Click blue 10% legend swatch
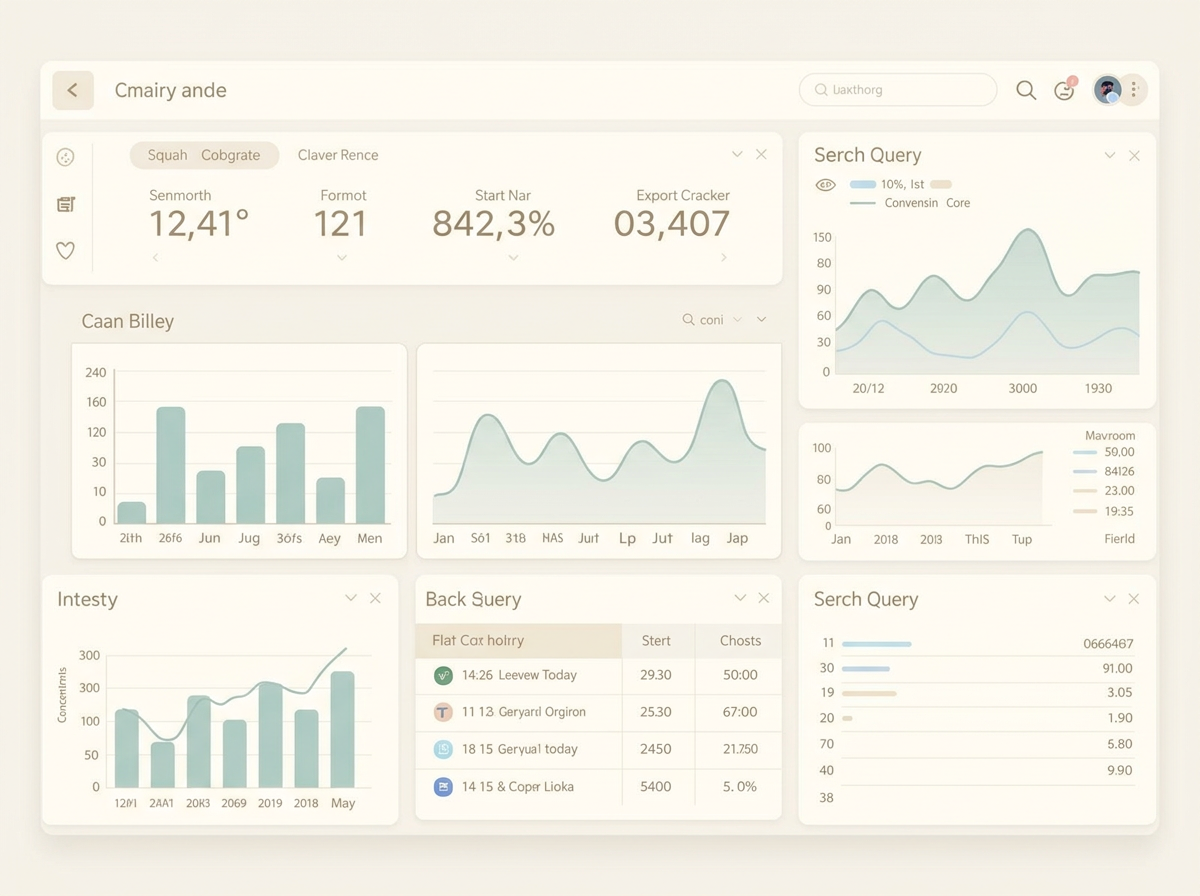The image size is (1200, 896). pyautogui.click(x=862, y=184)
